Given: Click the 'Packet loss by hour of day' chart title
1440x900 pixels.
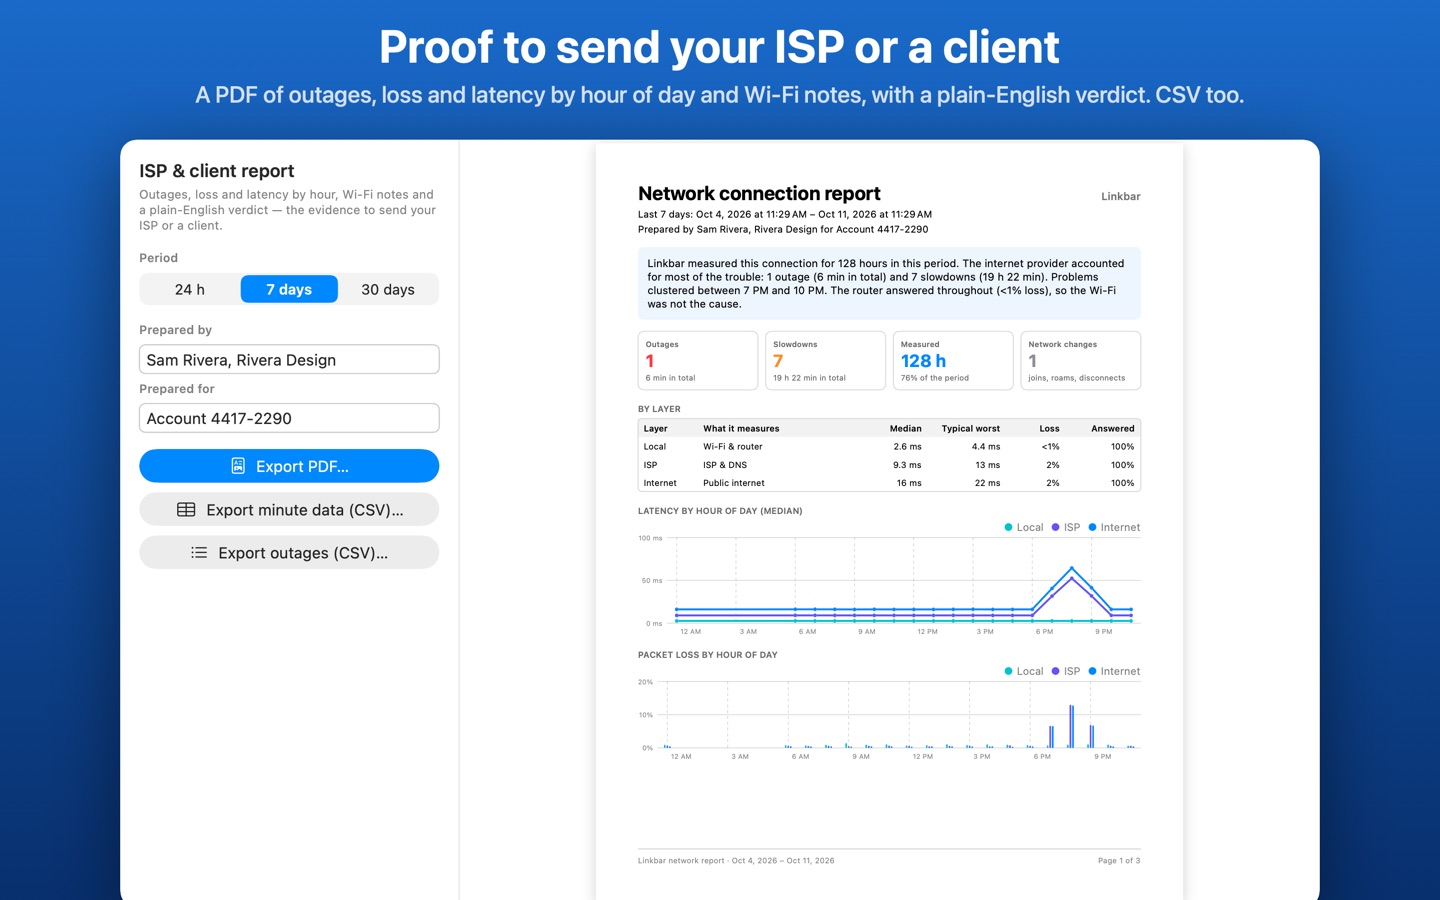Looking at the screenshot, I should click(x=708, y=655).
